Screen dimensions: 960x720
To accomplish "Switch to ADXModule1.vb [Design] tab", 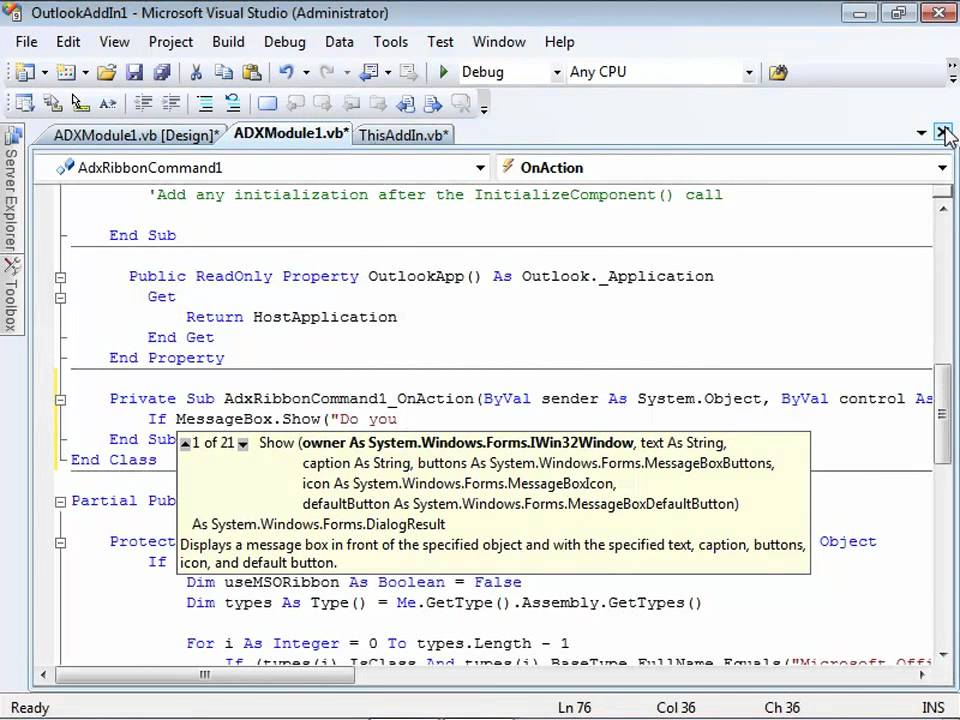I will pos(136,135).
